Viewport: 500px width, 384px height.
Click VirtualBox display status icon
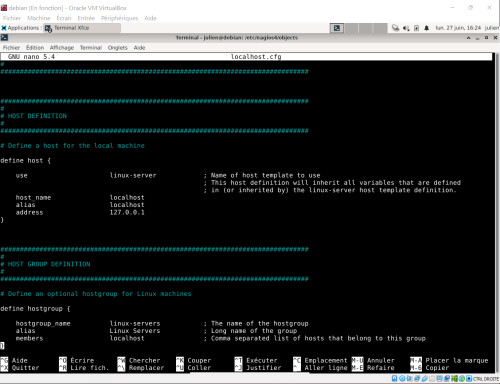point(440,379)
